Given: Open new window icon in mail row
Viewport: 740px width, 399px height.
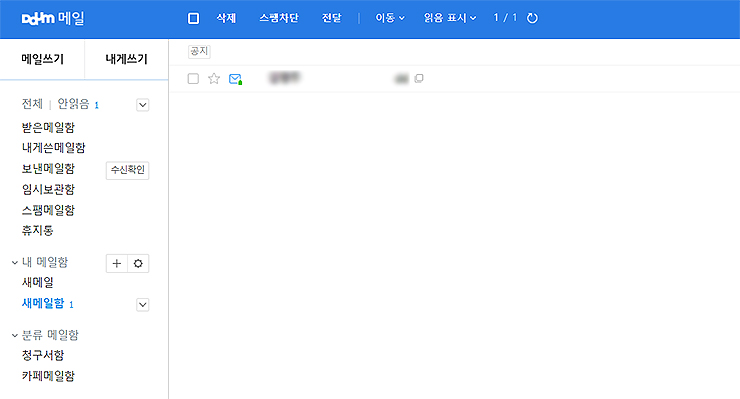Looking at the screenshot, I should click(419, 78).
